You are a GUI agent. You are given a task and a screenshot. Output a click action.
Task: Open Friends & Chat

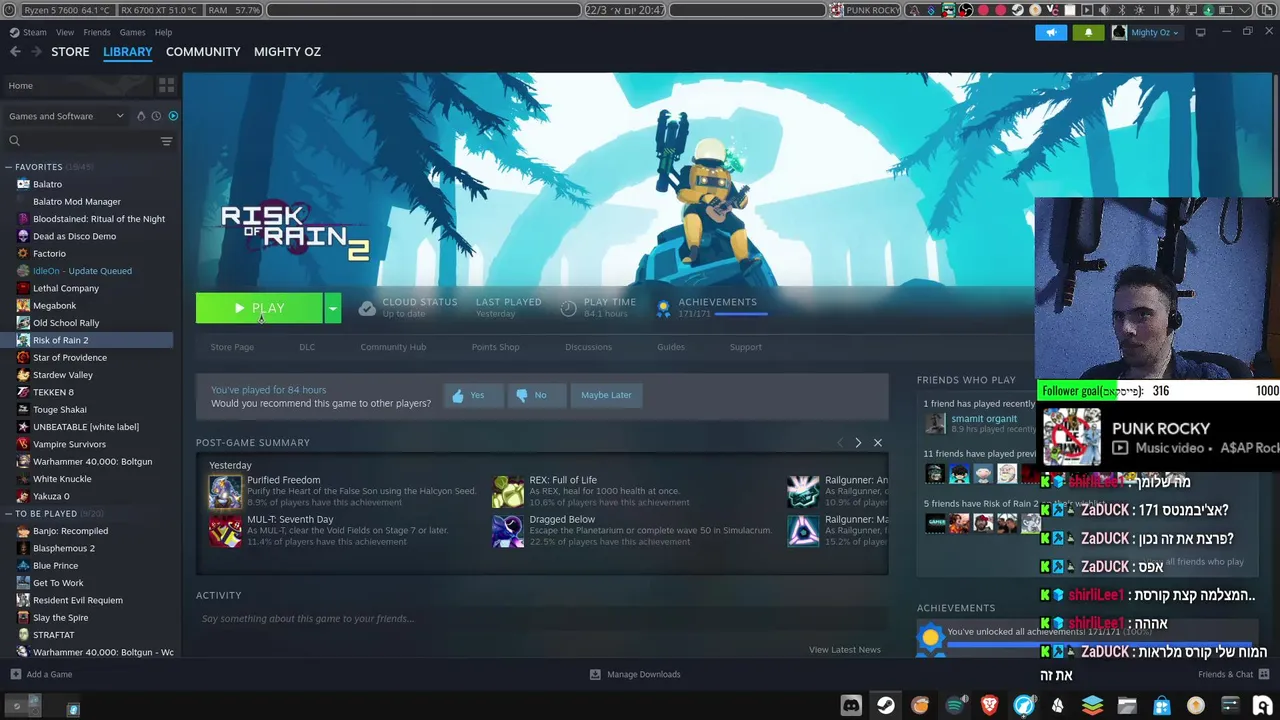tap(1233, 674)
